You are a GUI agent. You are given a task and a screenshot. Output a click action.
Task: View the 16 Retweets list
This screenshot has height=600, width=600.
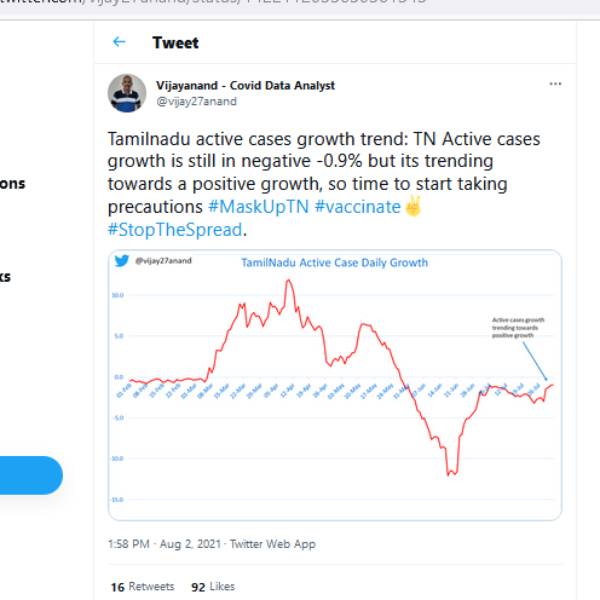pos(142,586)
